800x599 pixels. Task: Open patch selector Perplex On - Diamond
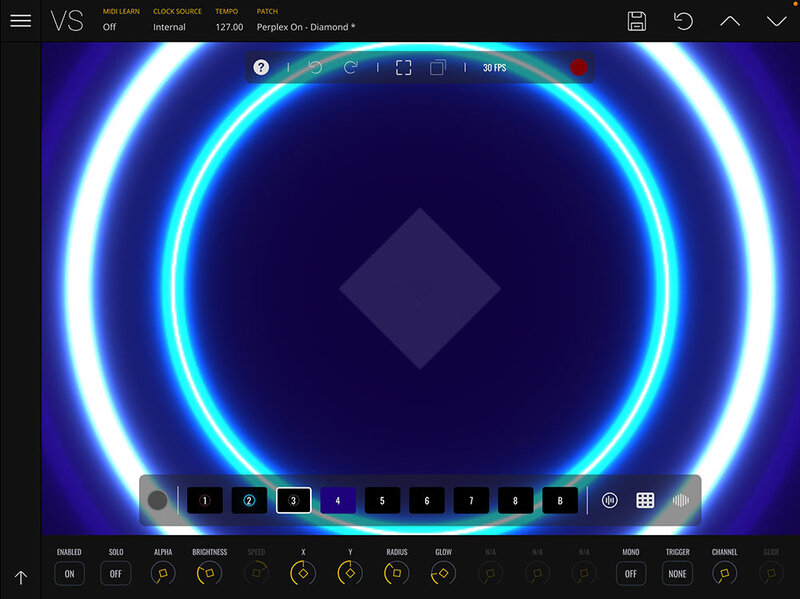[306, 20]
